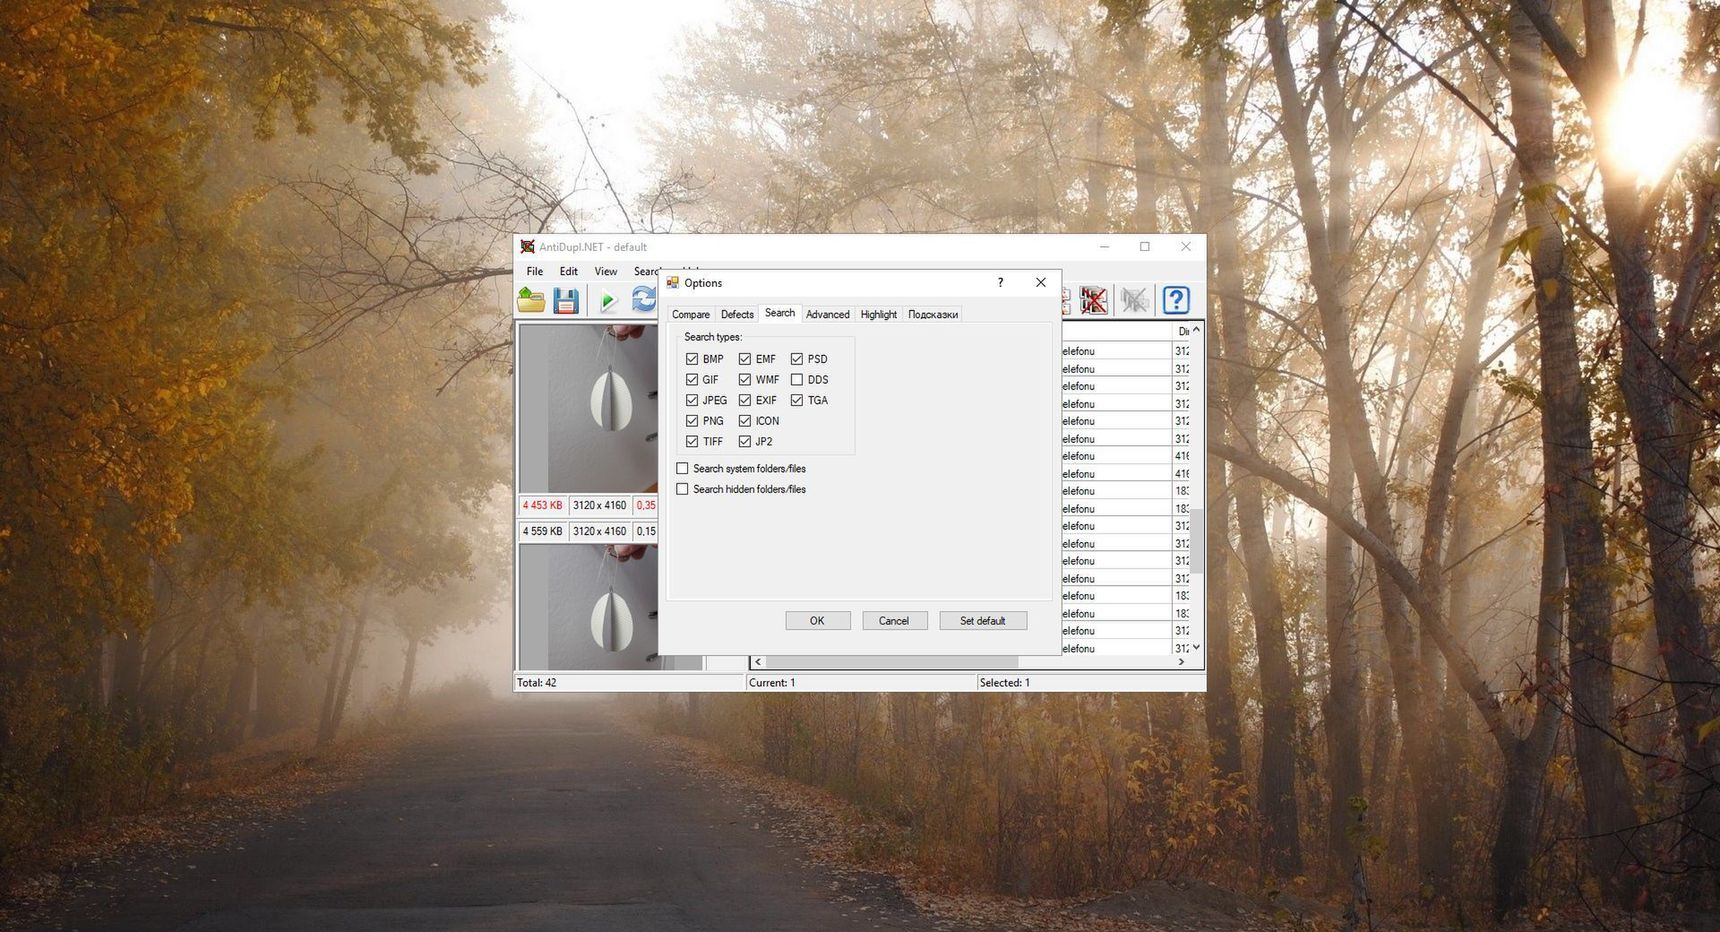Open the File menu

click(535, 271)
